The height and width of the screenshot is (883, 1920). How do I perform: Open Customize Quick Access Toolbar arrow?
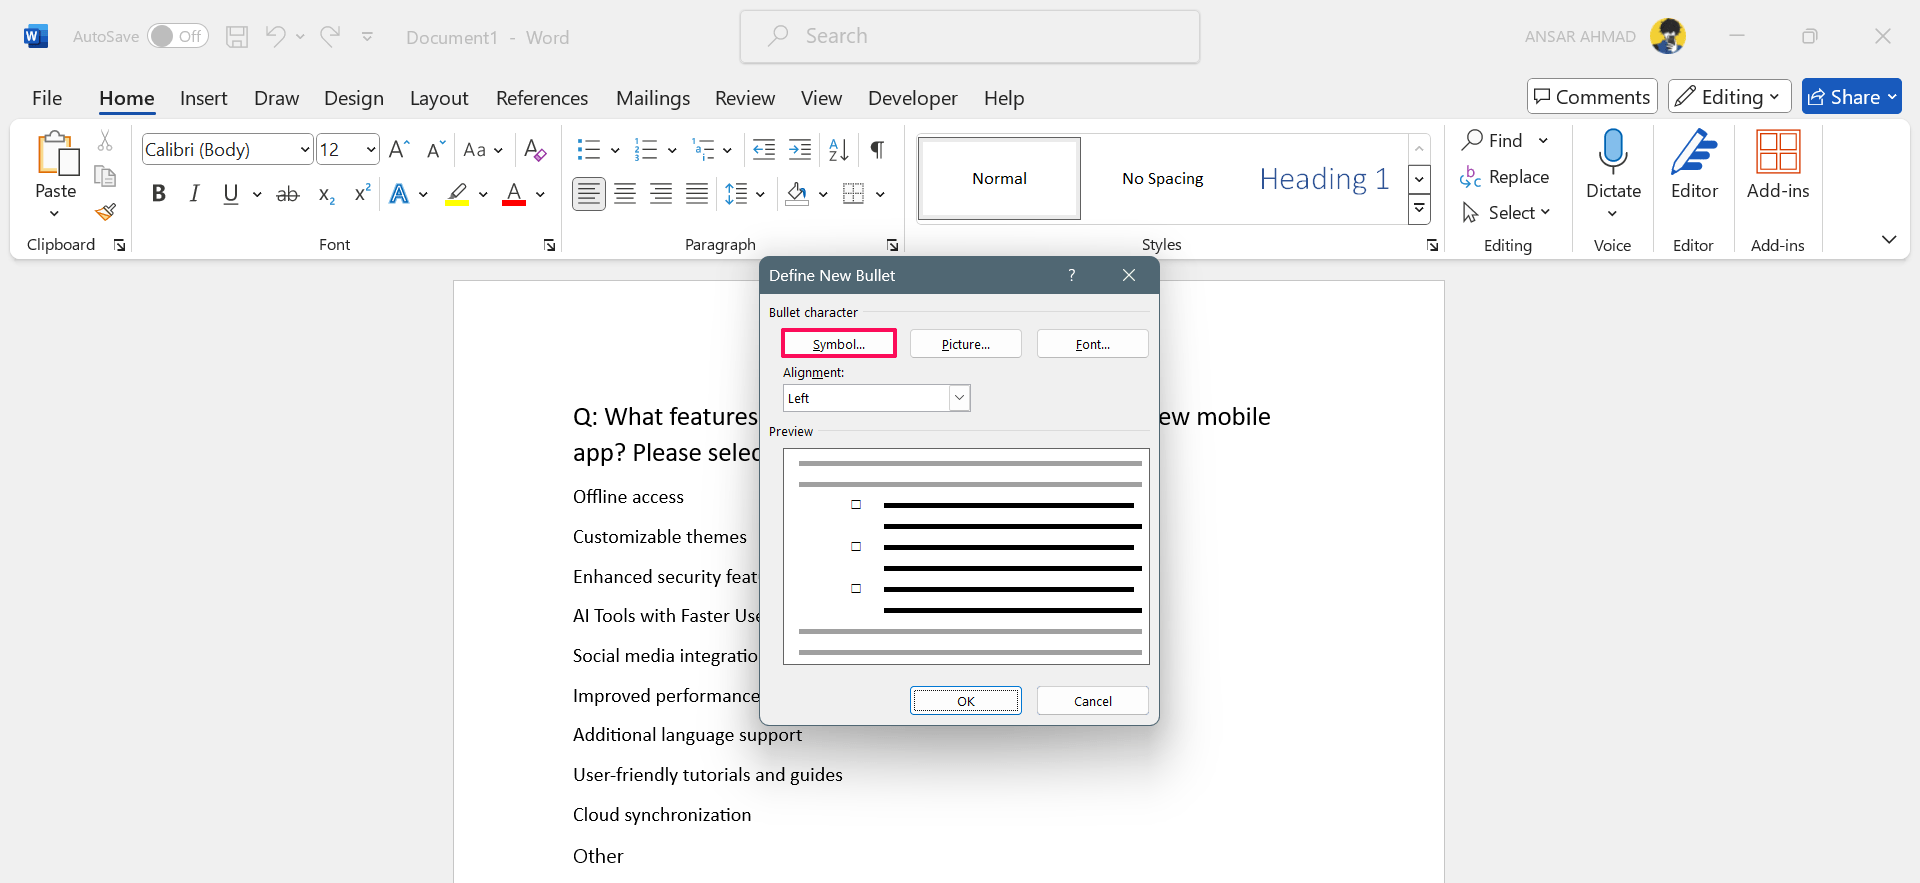click(x=367, y=36)
